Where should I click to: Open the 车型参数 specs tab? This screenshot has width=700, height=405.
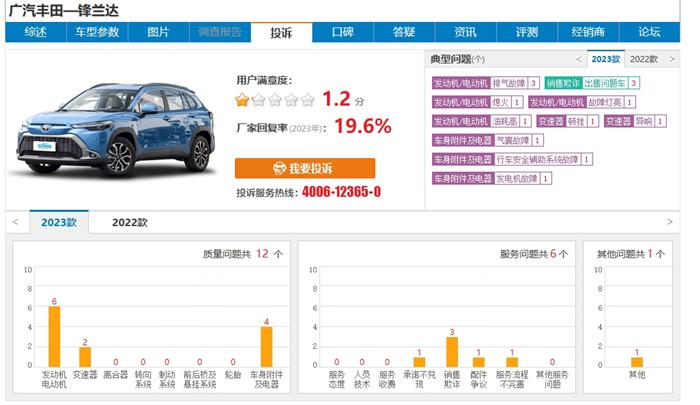click(x=97, y=32)
